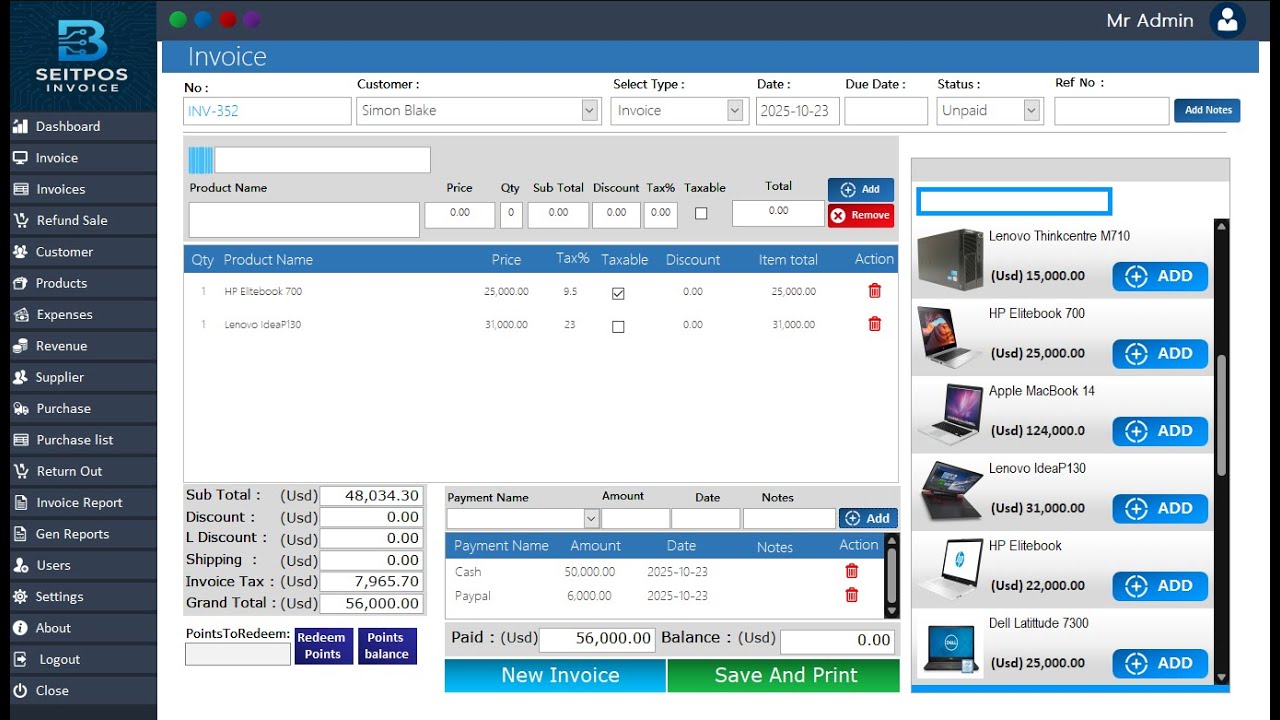Go to Invoices in the sidebar

coord(83,189)
